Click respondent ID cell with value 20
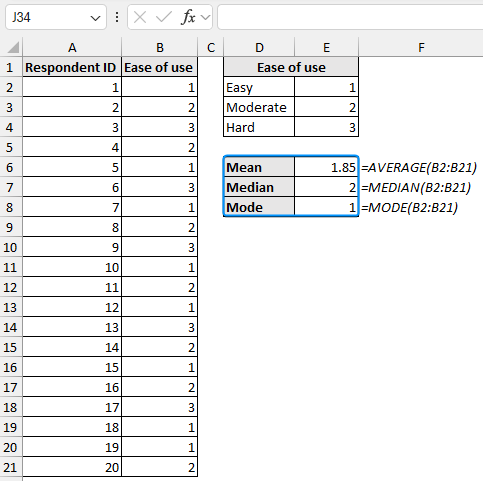The height and width of the screenshot is (481, 483). tap(72, 467)
